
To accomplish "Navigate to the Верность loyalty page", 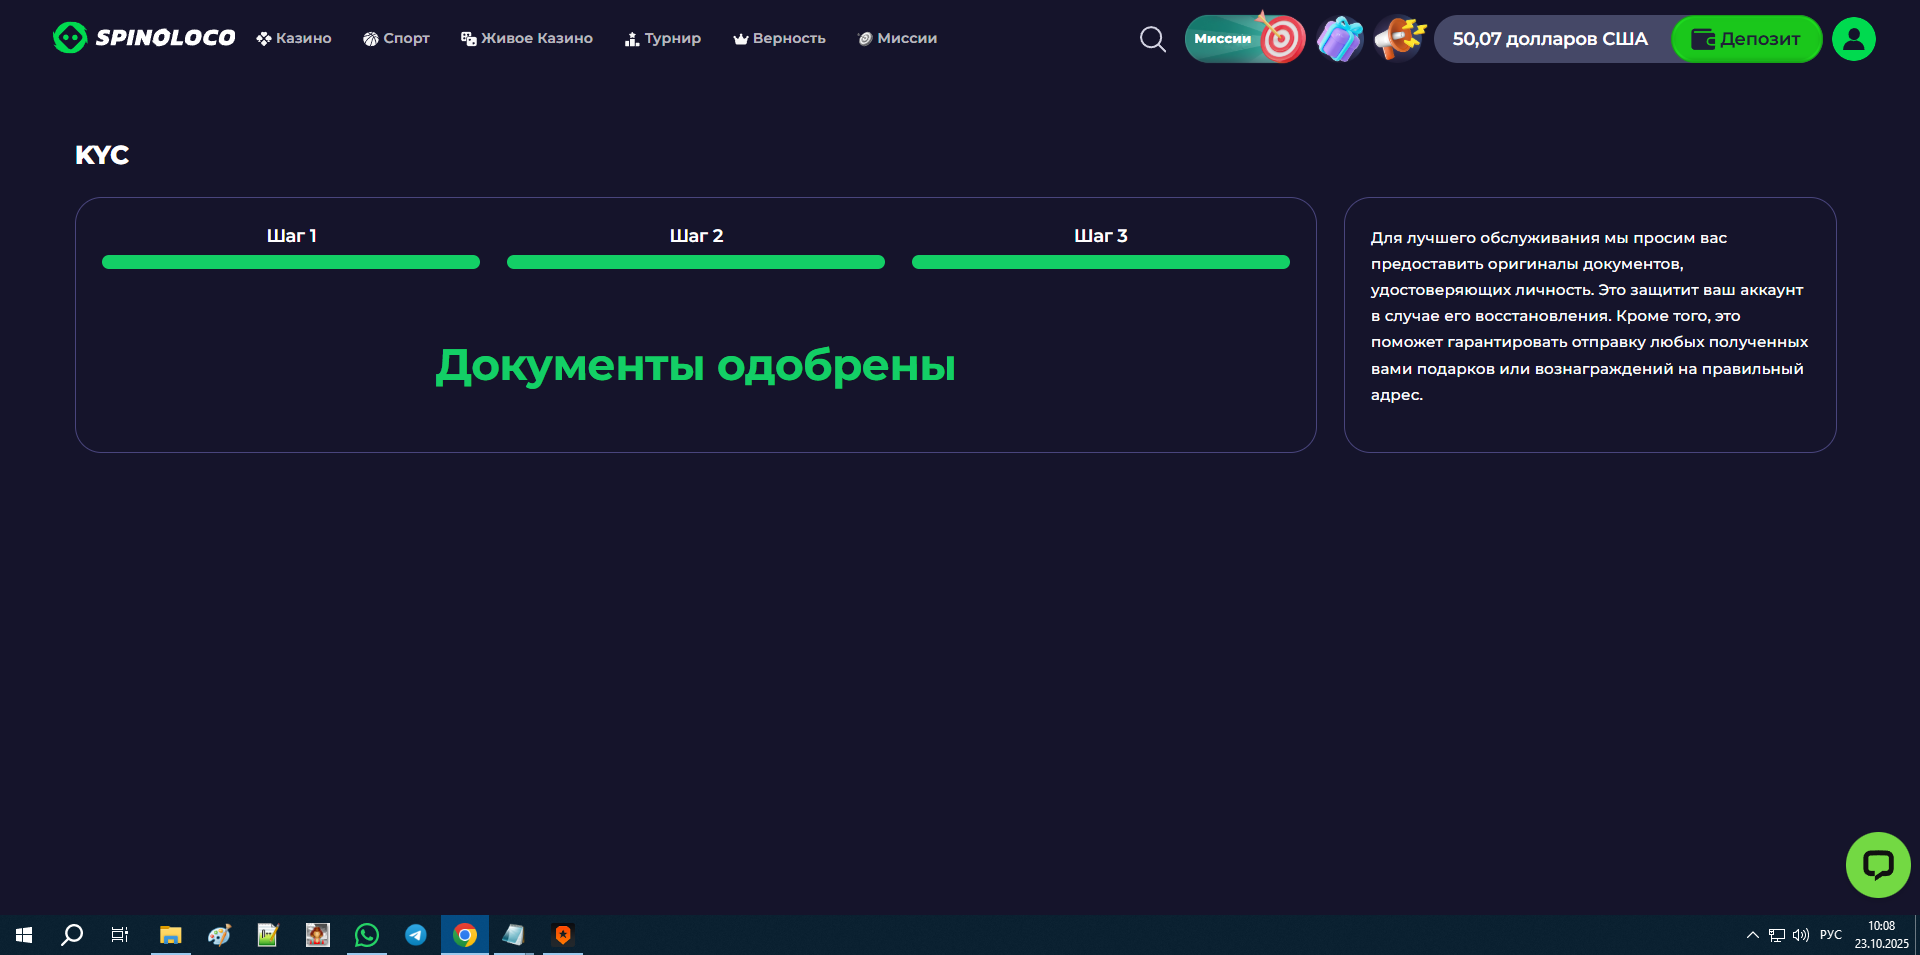I will [x=779, y=39].
